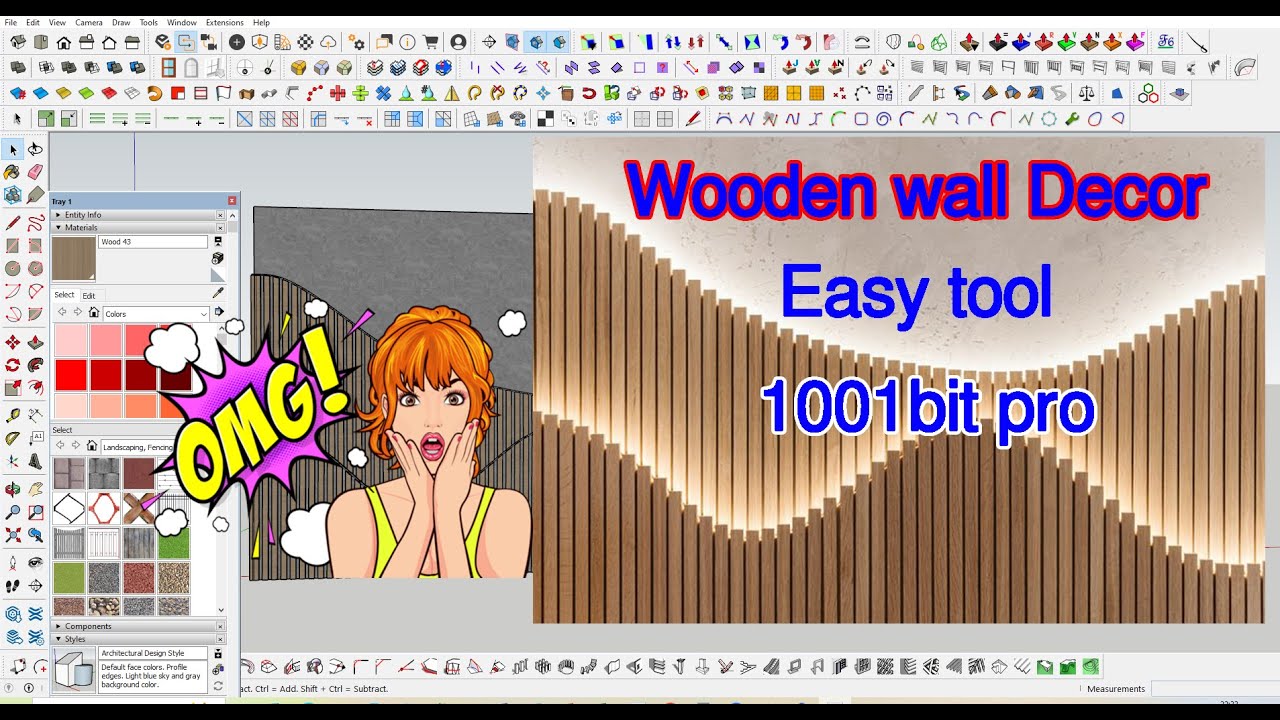The width and height of the screenshot is (1280, 720).
Task: Choose the Pan hand tool
Action: pyautogui.click(x=36, y=489)
